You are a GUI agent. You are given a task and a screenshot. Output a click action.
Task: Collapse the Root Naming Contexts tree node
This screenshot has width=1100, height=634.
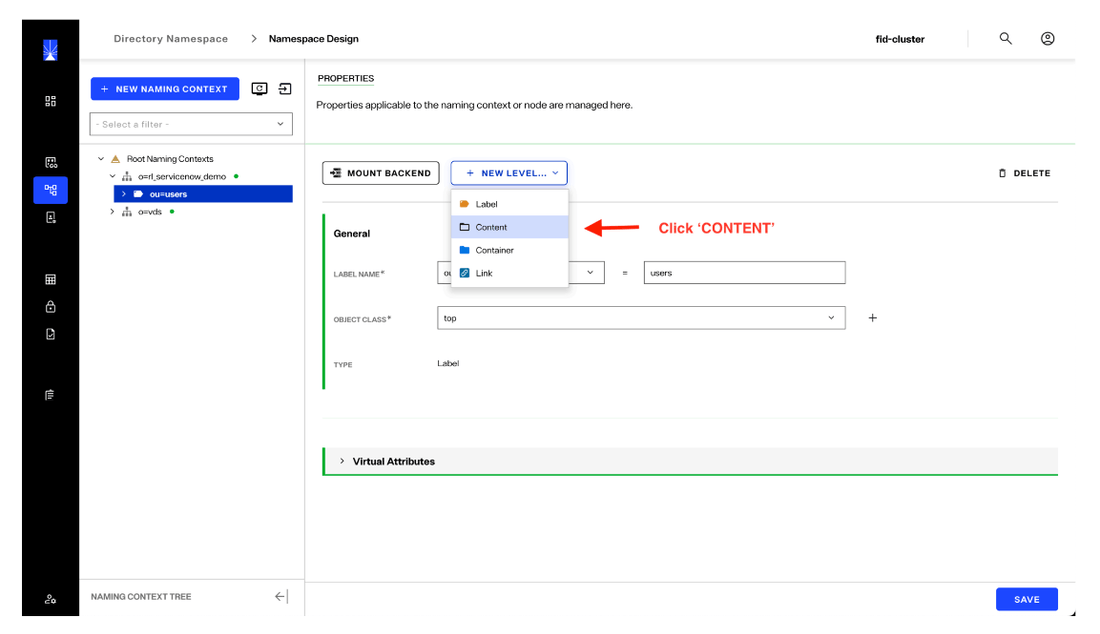[101, 159]
